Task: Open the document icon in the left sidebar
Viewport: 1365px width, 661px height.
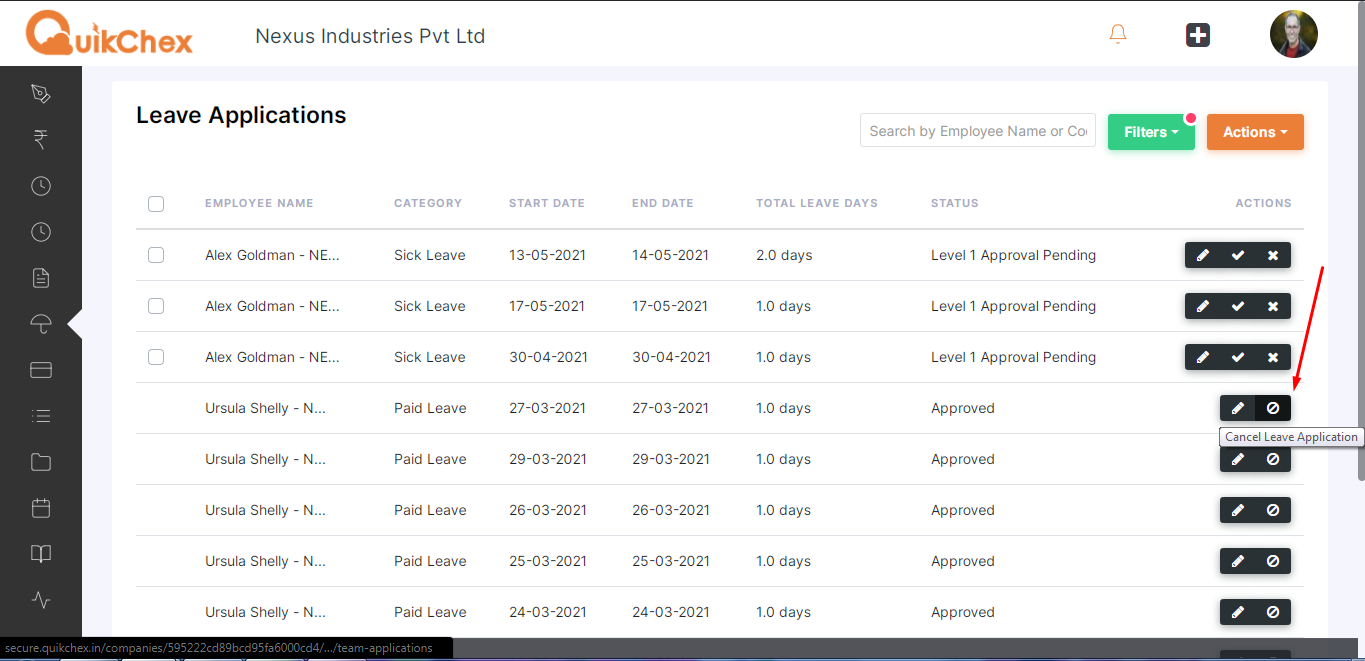Action: coord(40,277)
